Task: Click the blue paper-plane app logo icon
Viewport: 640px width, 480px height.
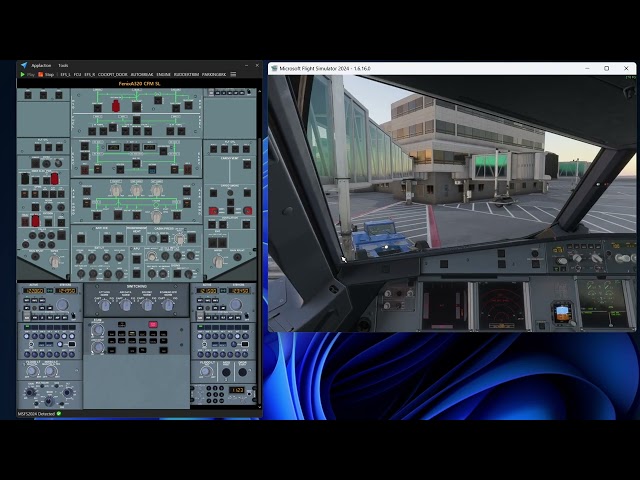Action: (x=24, y=65)
